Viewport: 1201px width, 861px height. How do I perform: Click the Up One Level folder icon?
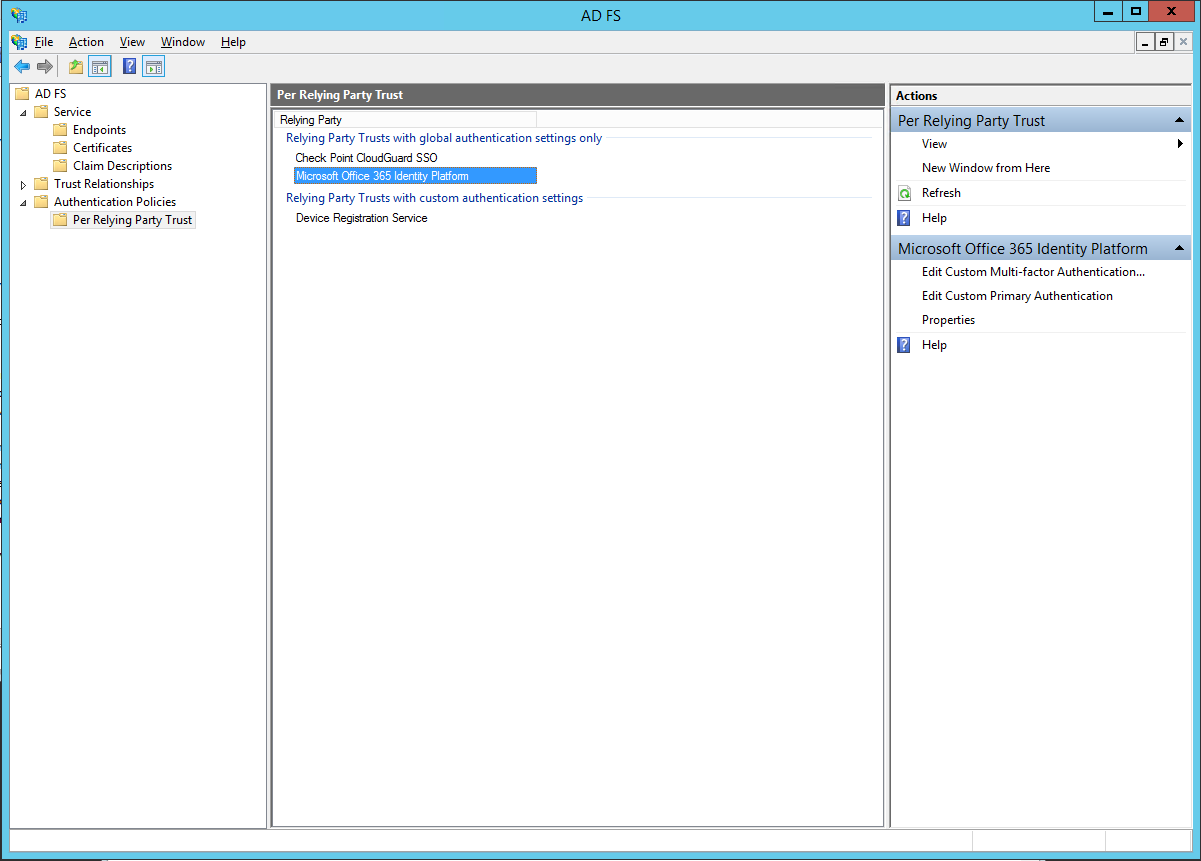76,67
